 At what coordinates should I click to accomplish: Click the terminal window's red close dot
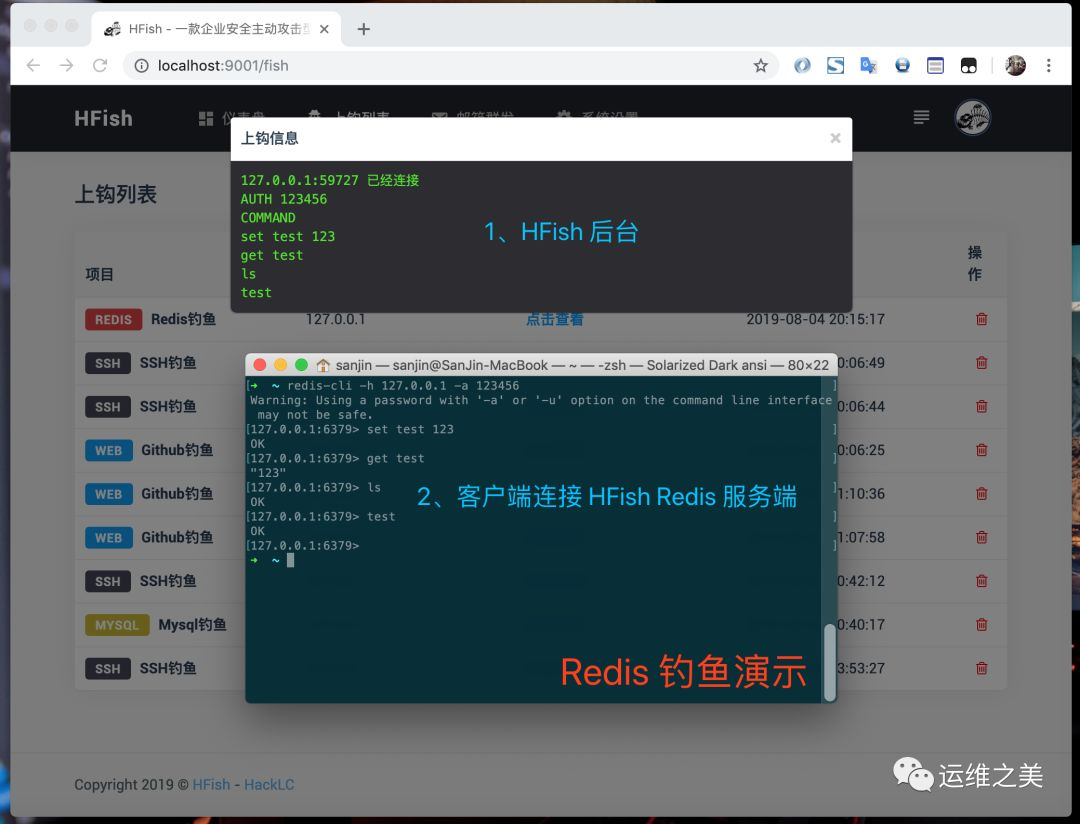tap(260, 365)
